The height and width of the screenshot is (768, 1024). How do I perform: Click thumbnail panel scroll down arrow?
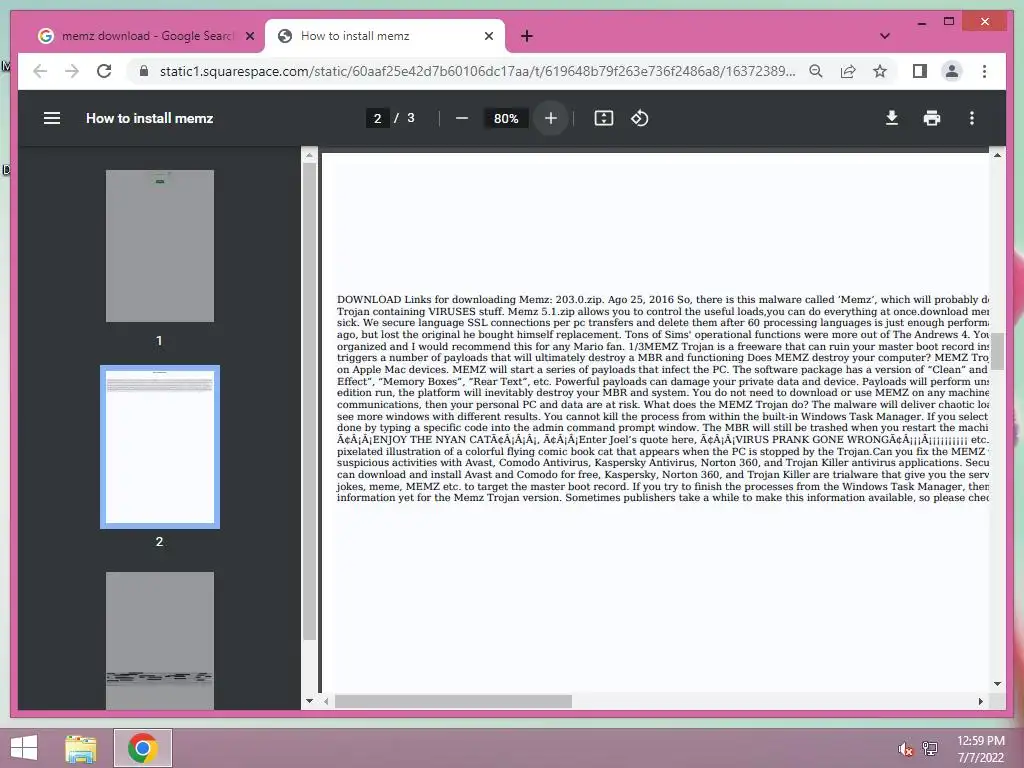point(310,701)
